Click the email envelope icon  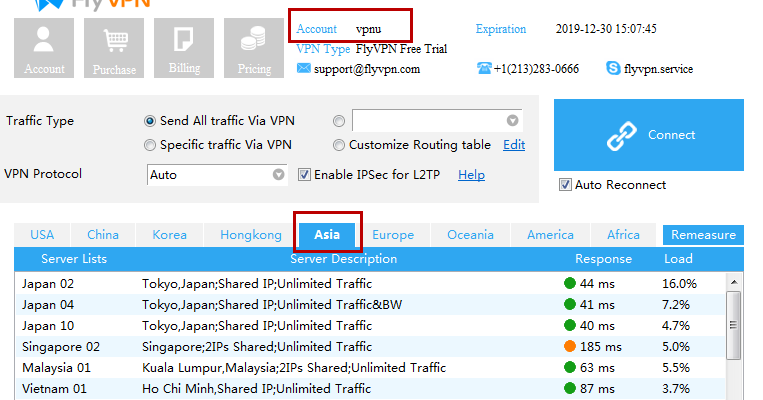(304, 68)
